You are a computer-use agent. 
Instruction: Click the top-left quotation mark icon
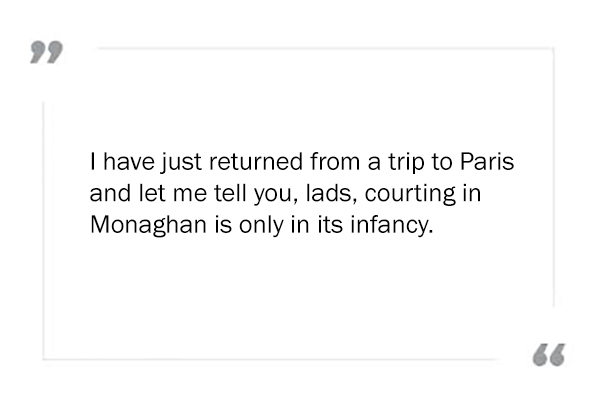[x=46, y=52]
